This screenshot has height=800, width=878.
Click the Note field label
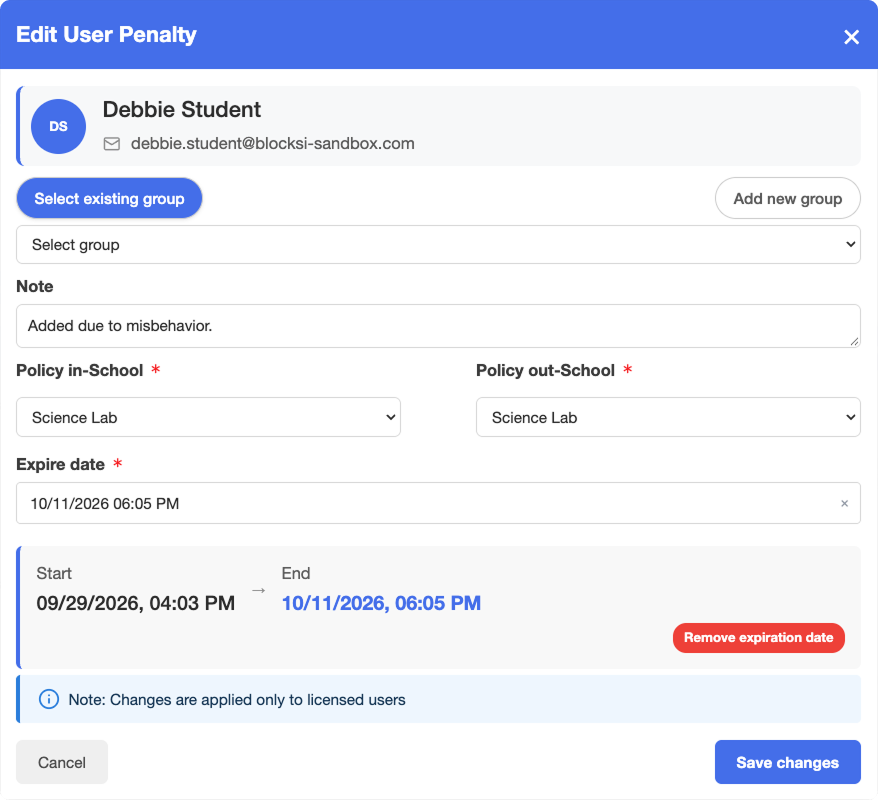[35, 286]
